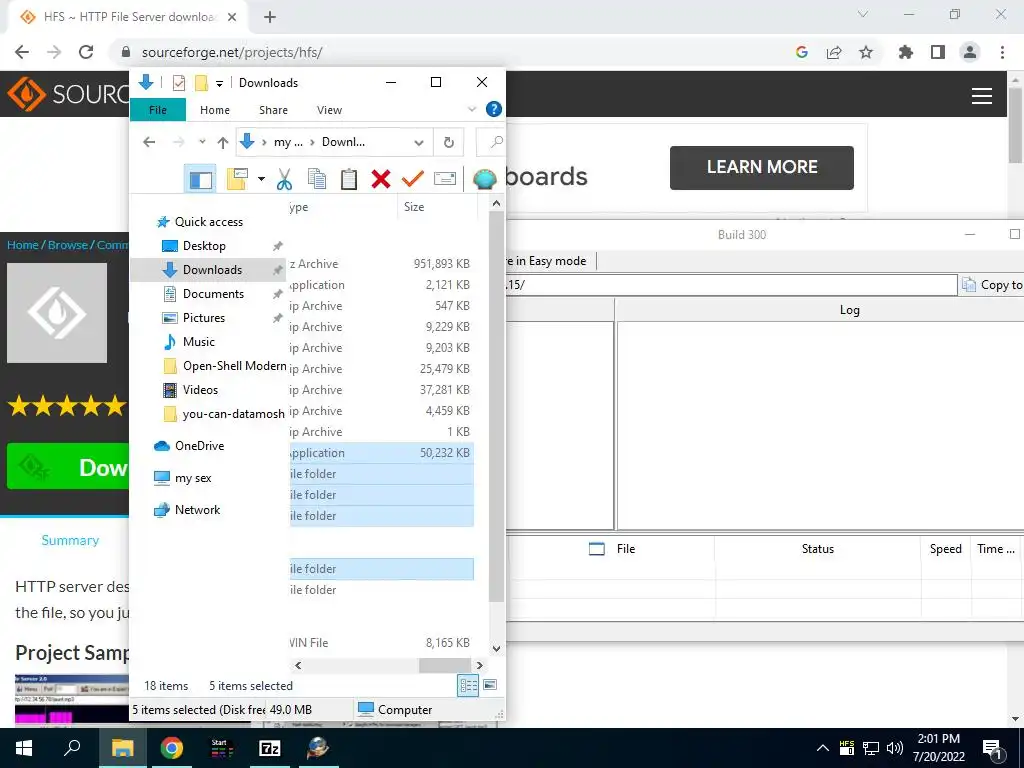
Task: Select the 951,893 KB archive row
Action: click(x=381, y=264)
